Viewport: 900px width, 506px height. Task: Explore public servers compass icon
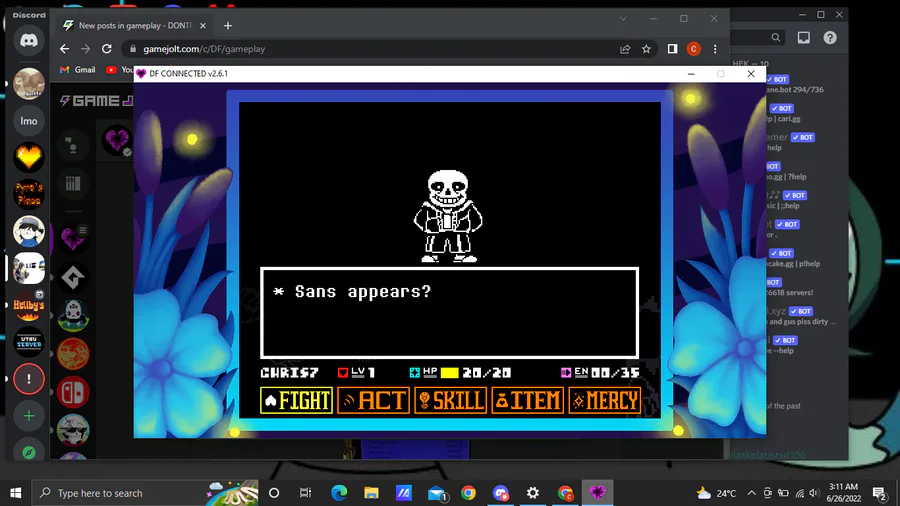point(29,452)
